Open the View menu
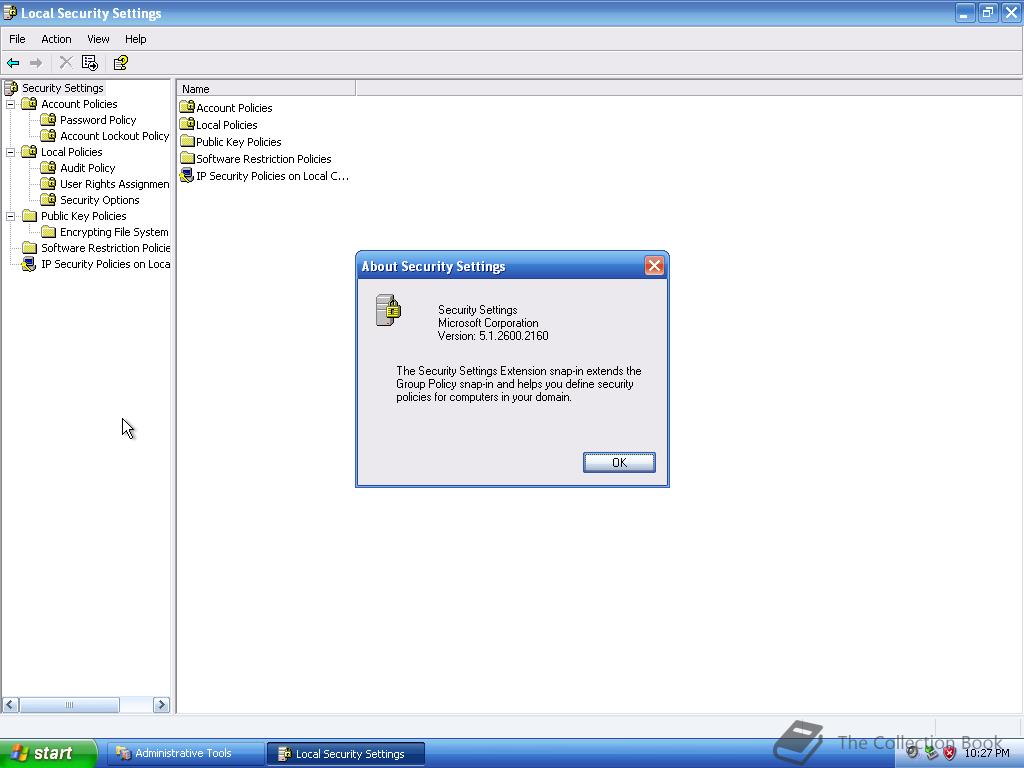The width and height of the screenshot is (1024, 768). point(98,39)
